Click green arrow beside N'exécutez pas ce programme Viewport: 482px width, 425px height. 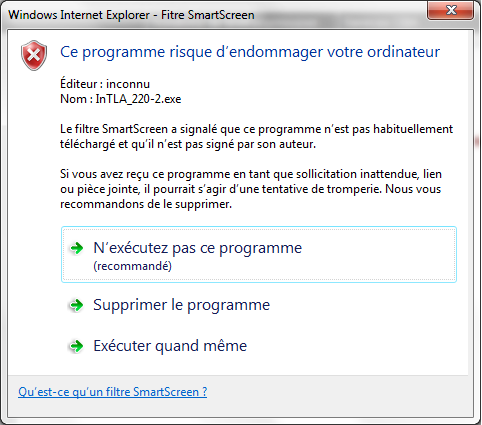[x=77, y=248]
